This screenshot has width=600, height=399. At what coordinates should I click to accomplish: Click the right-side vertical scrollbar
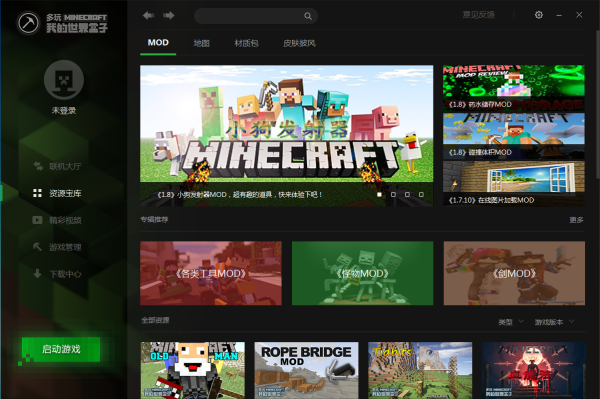pos(598,103)
